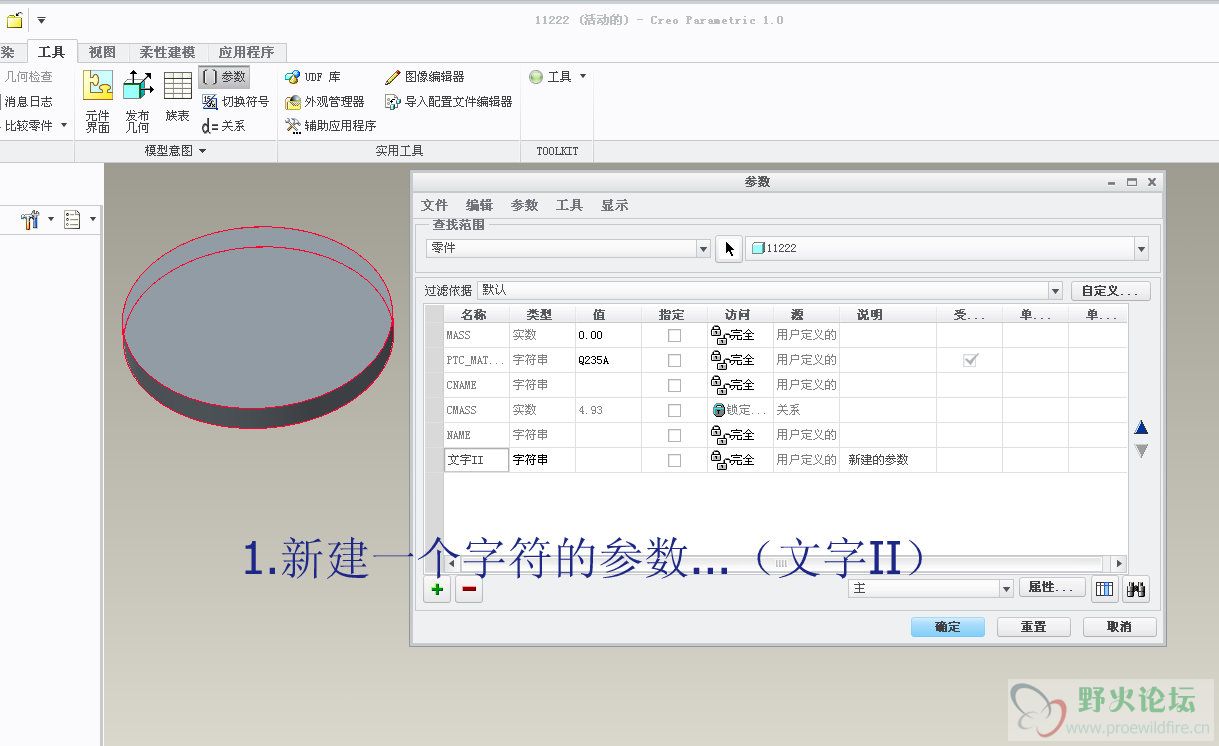Viewport: 1219px width, 746px height.
Task: Open 消息日志 message log
Action: coord(28,101)
